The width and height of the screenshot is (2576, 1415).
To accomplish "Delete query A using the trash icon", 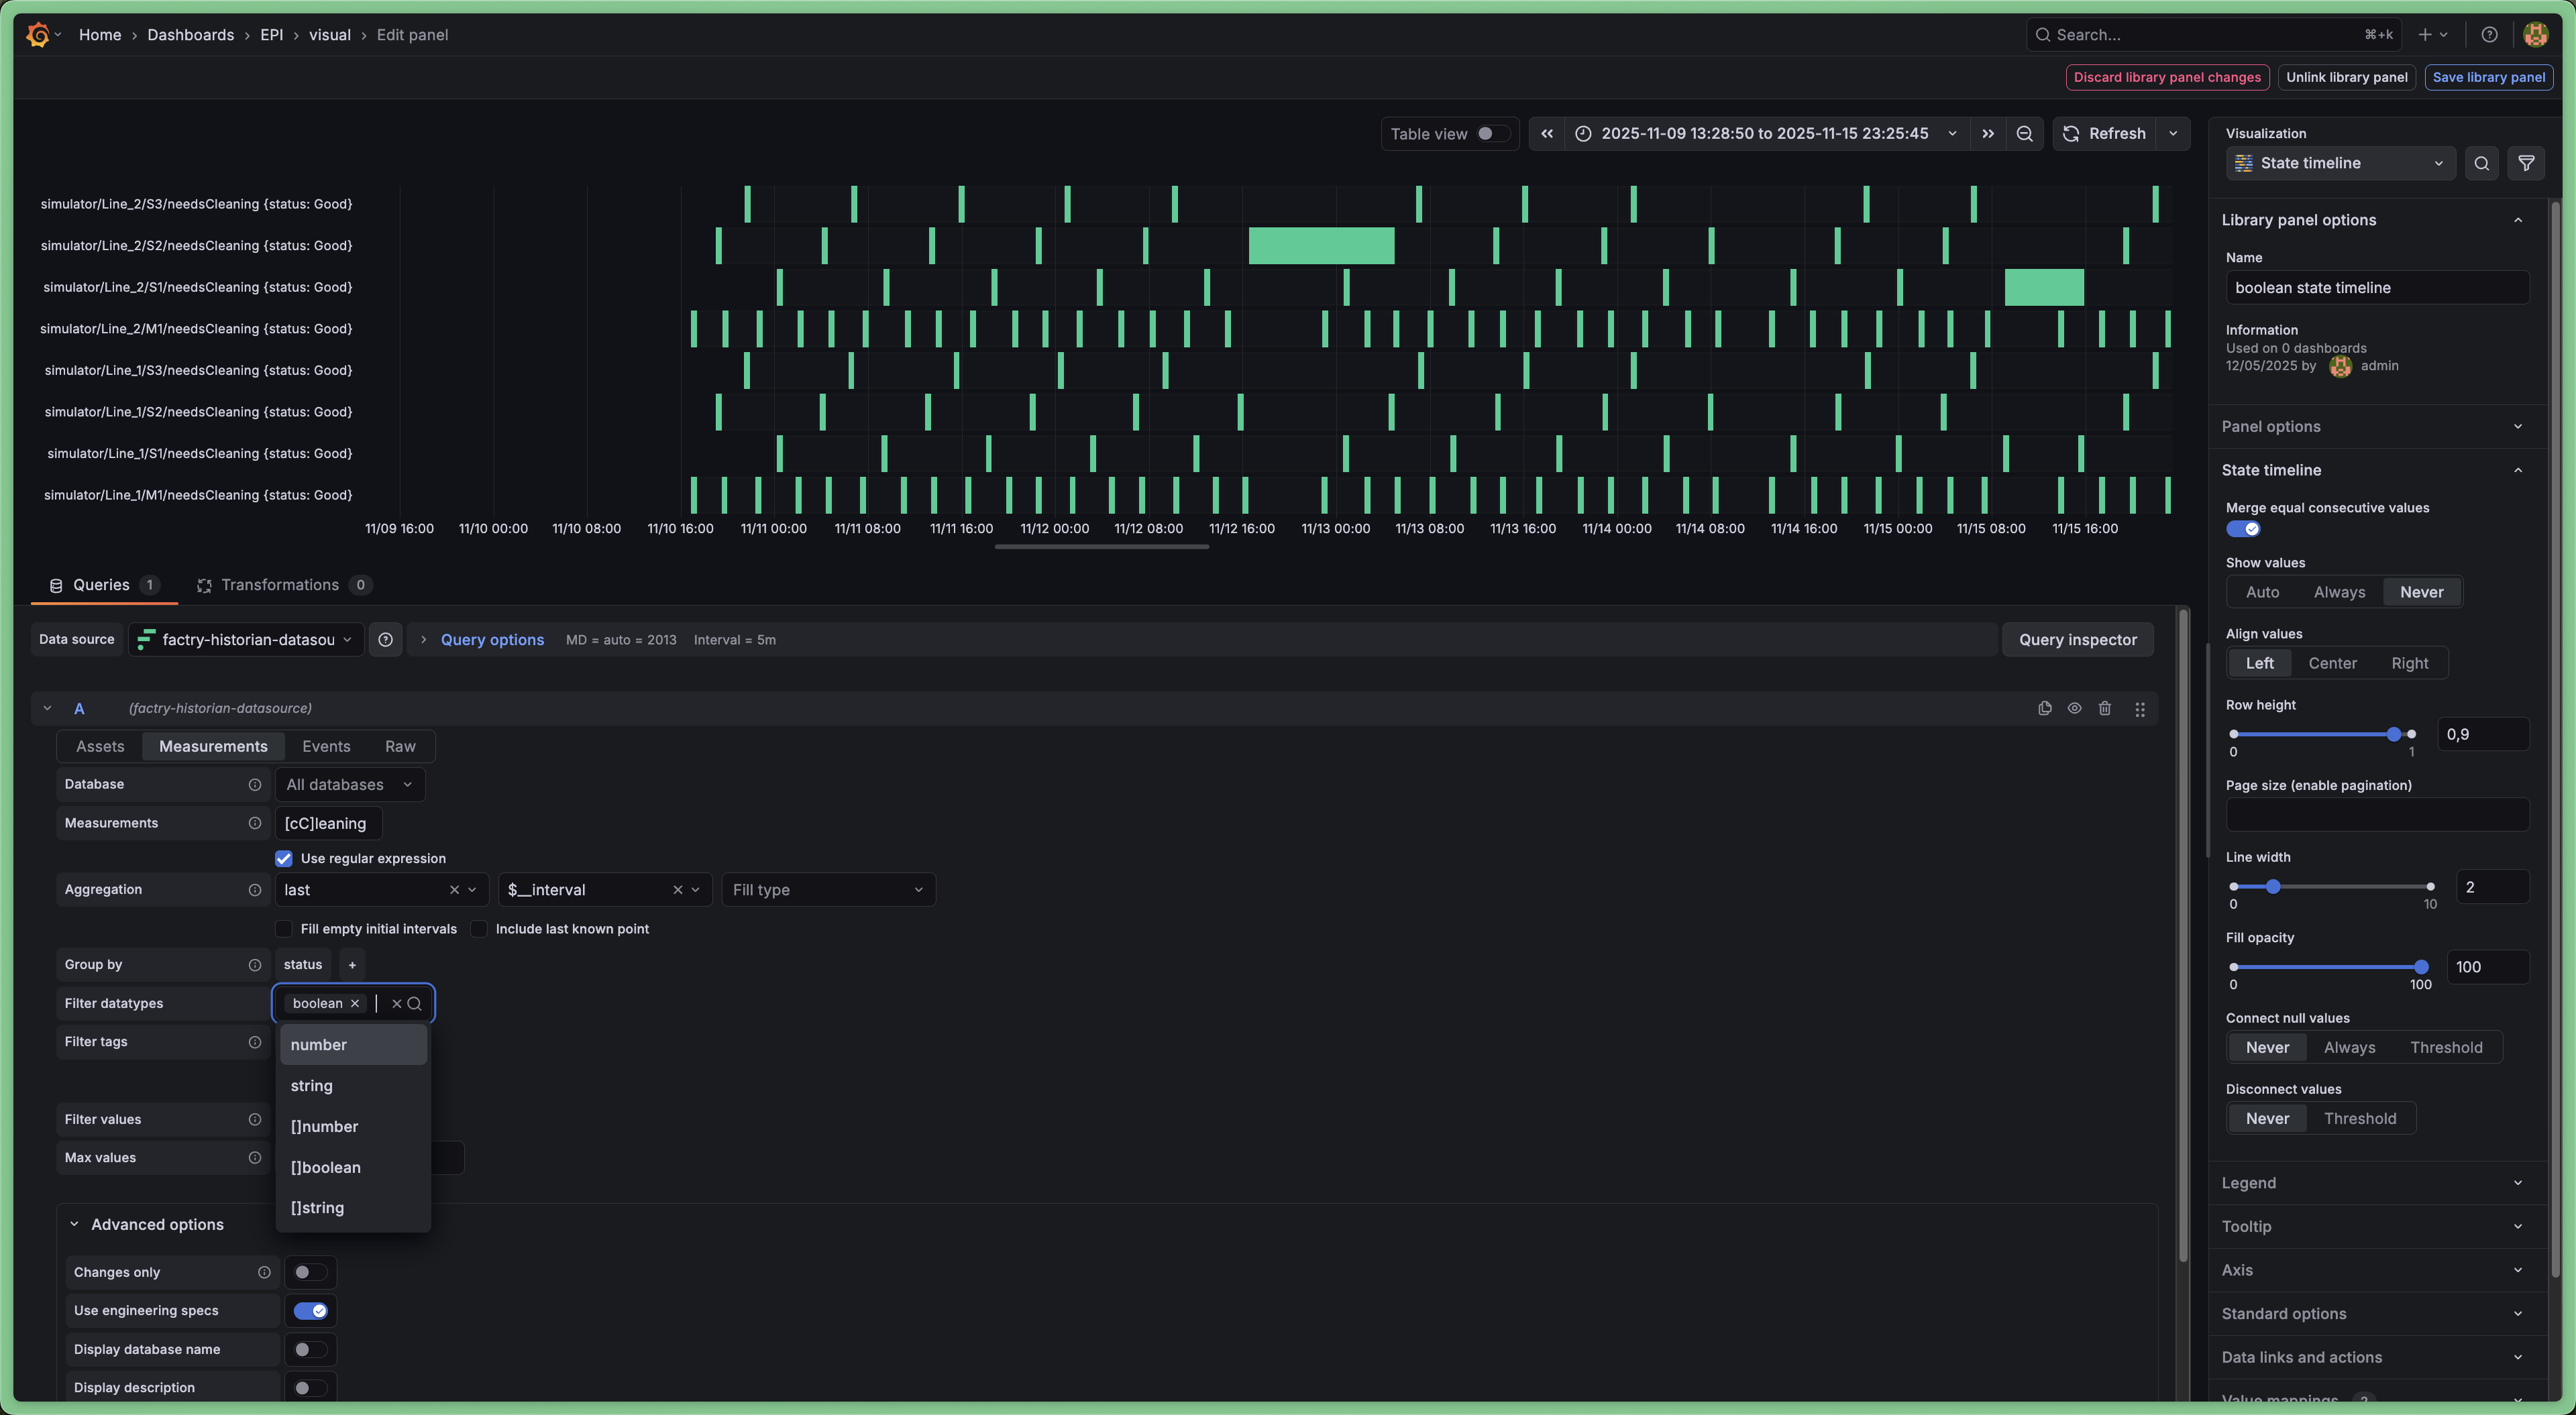I will point(2104,708).
